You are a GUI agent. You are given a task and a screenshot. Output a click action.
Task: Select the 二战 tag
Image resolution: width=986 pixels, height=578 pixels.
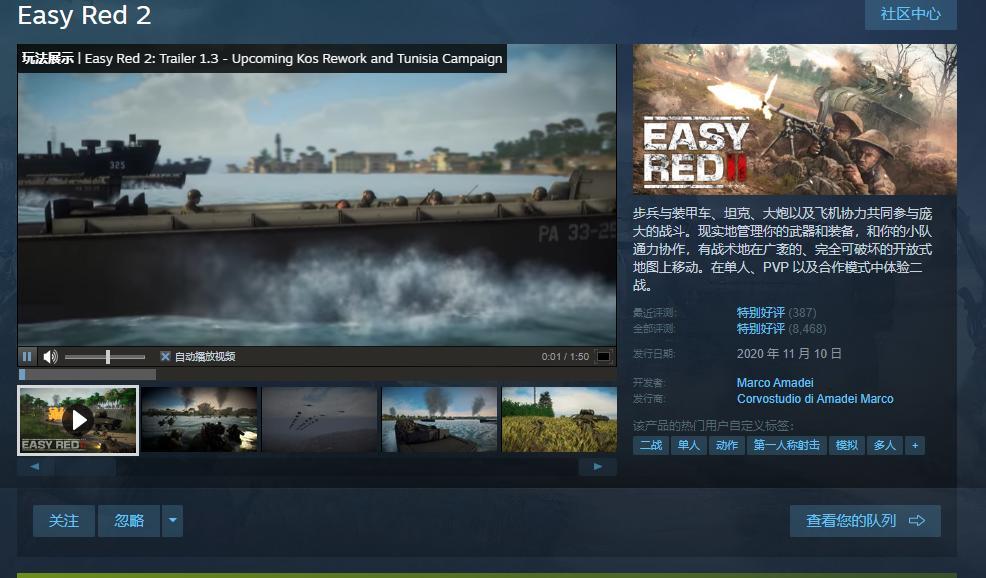pos(651,445)
